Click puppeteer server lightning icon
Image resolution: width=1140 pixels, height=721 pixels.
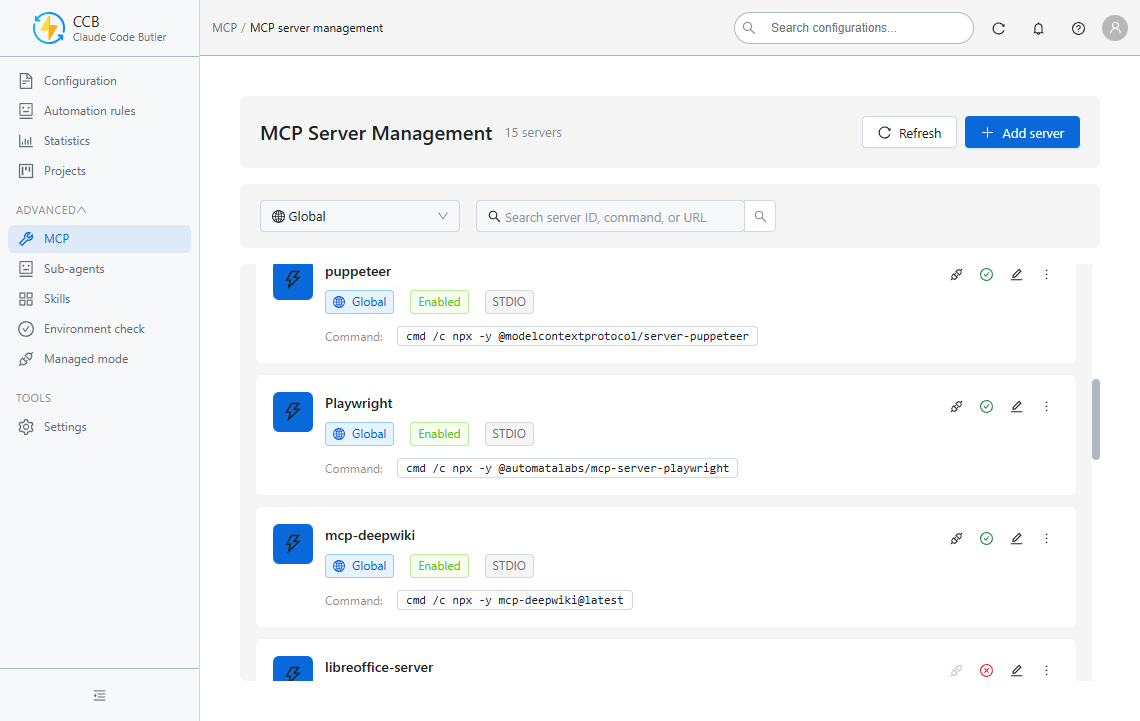[x=293, y=280]
